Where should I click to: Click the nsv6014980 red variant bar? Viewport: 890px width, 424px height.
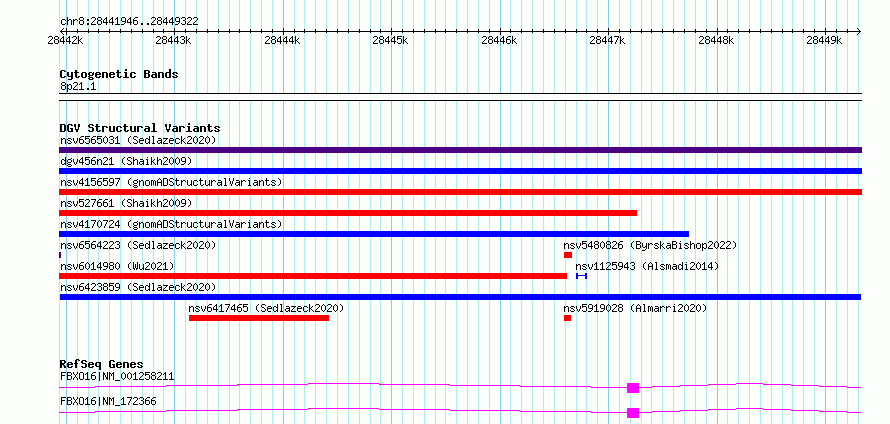[x=313, y=276]
